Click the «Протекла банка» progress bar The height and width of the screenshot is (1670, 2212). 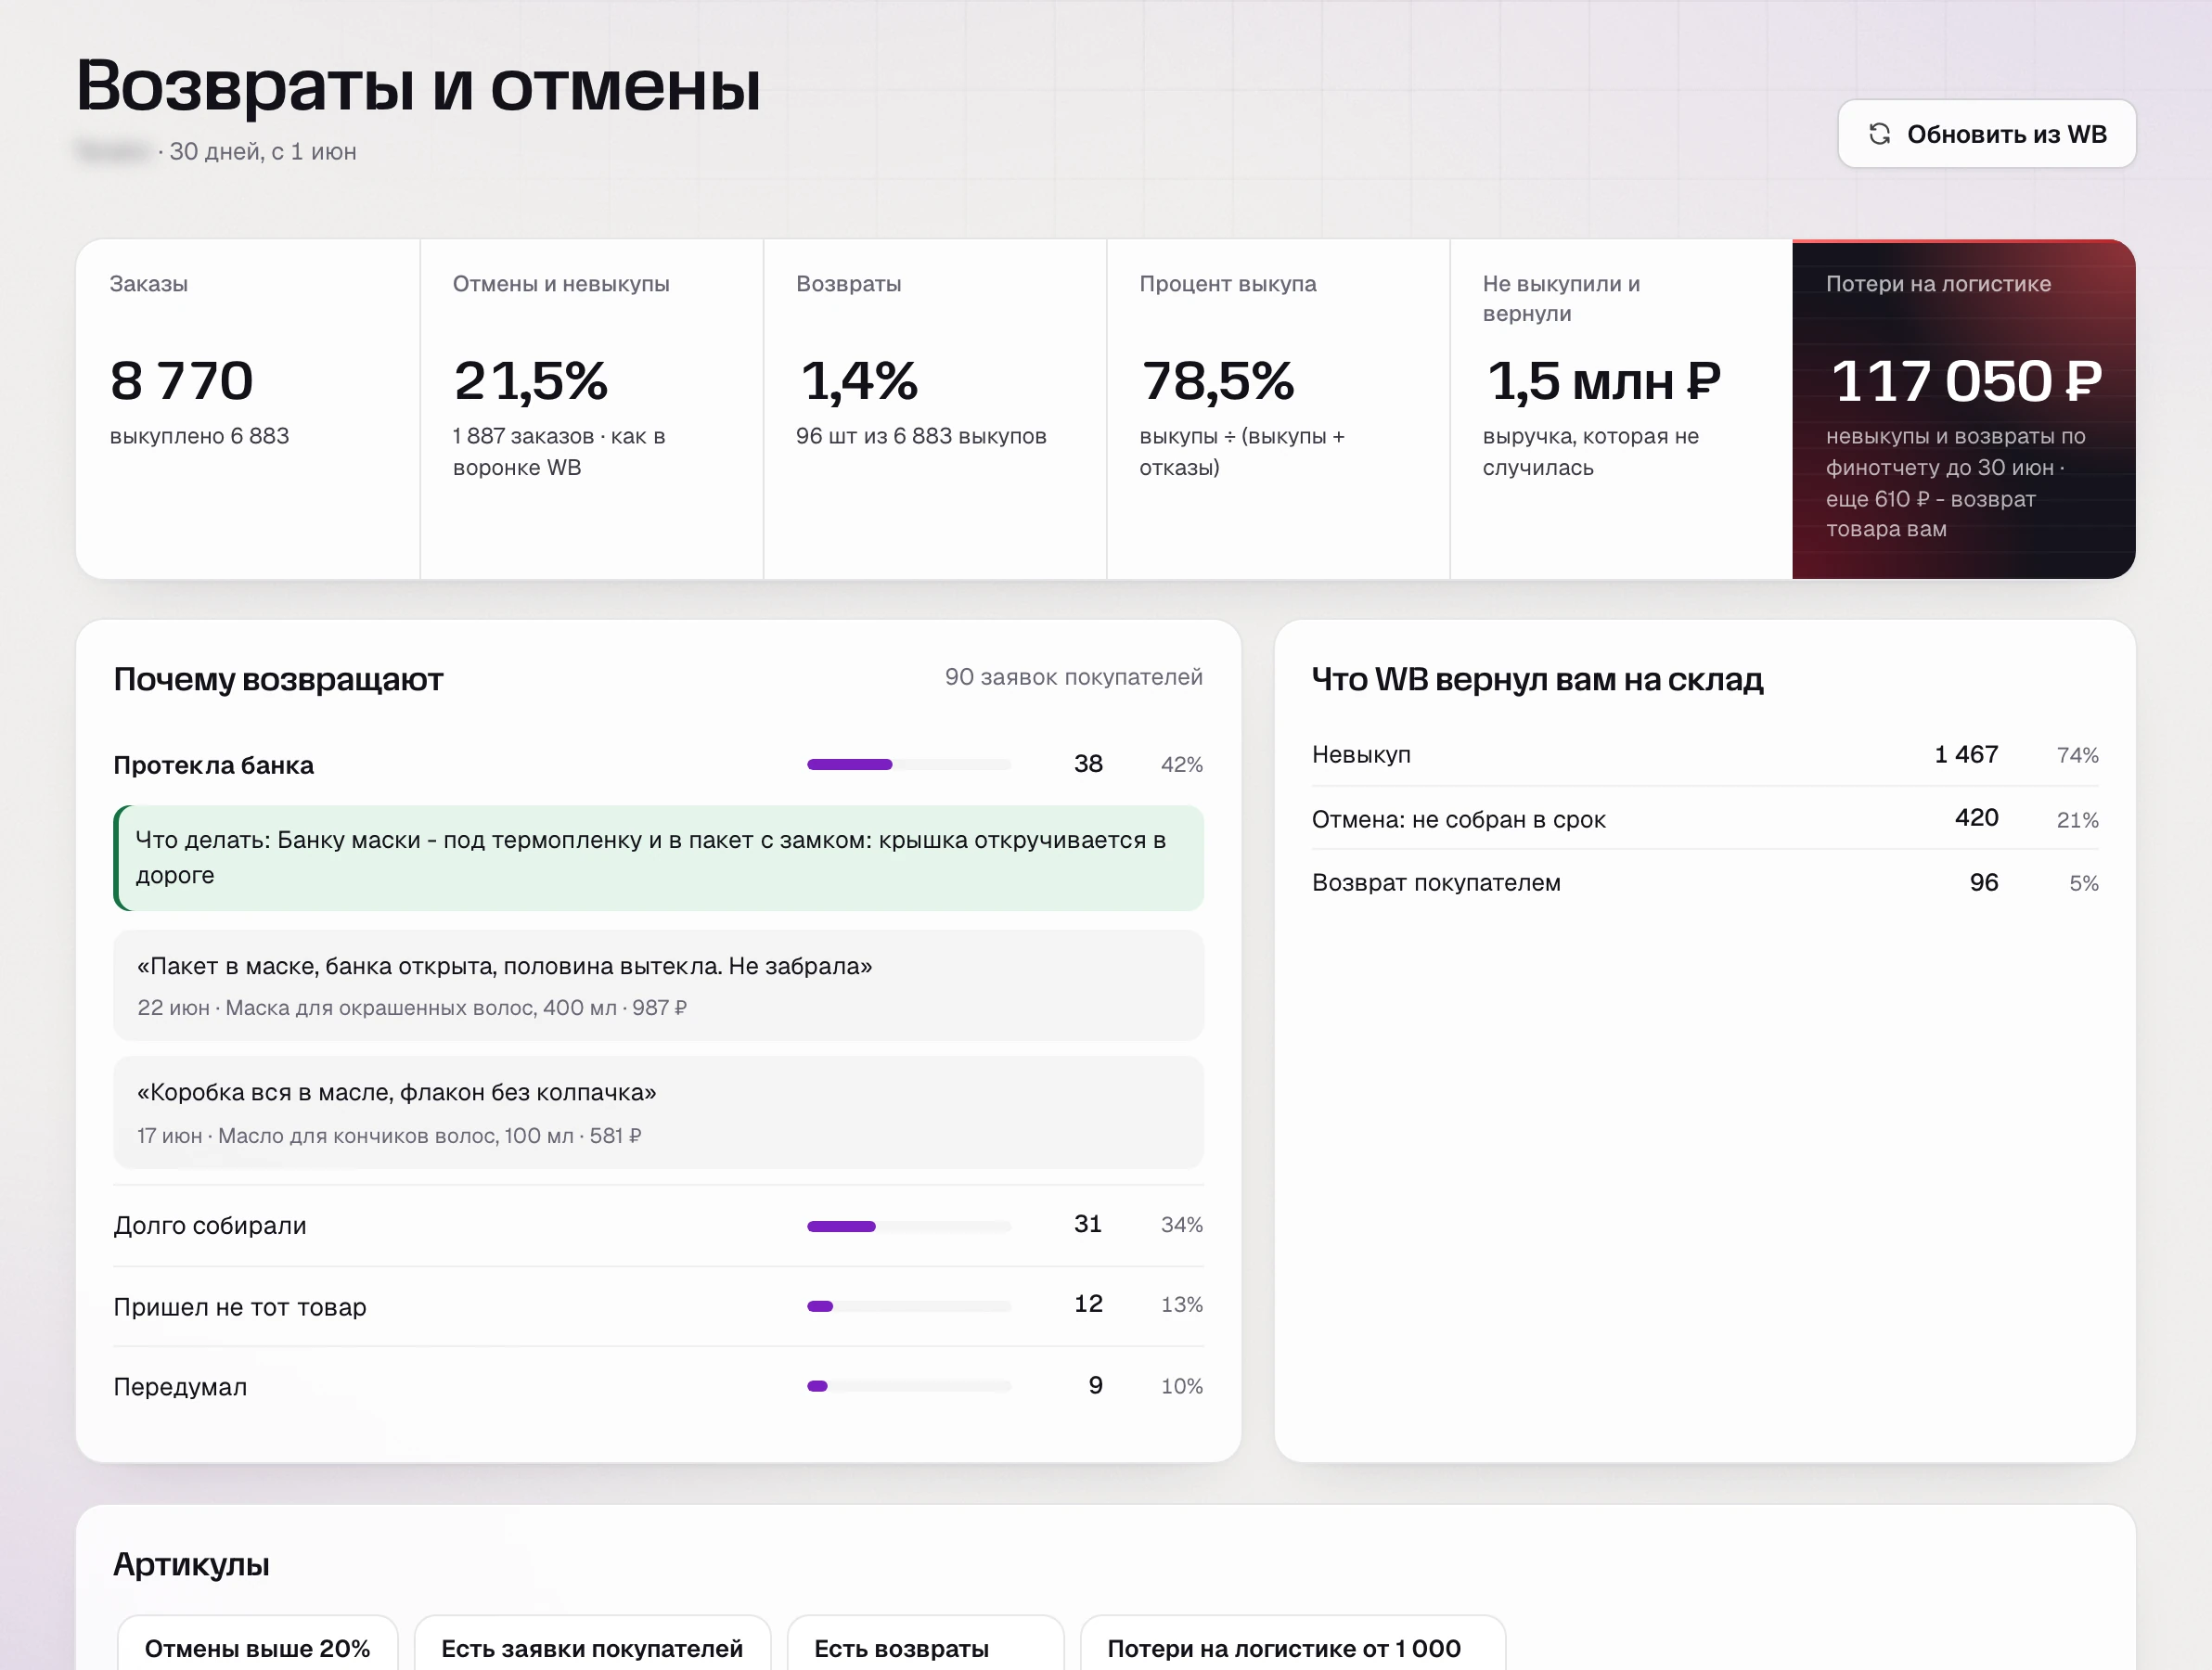[909, 765]
